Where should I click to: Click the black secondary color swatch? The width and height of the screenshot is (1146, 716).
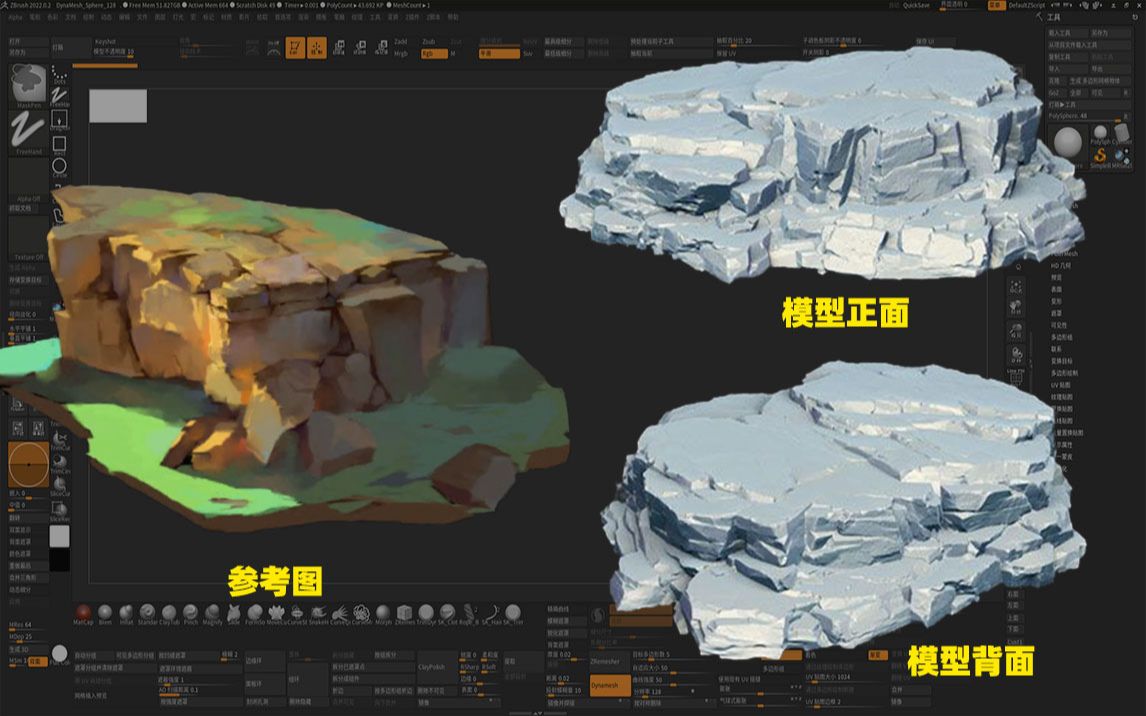[59, 560]
